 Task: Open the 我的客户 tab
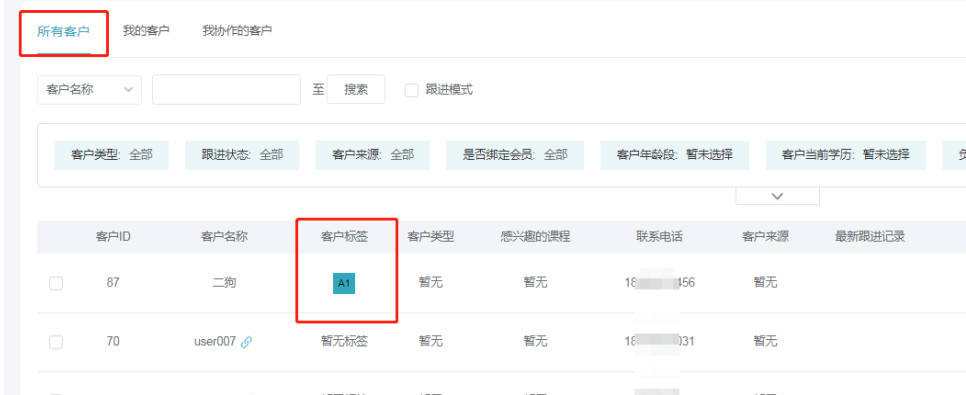click(x=146, y=31)
